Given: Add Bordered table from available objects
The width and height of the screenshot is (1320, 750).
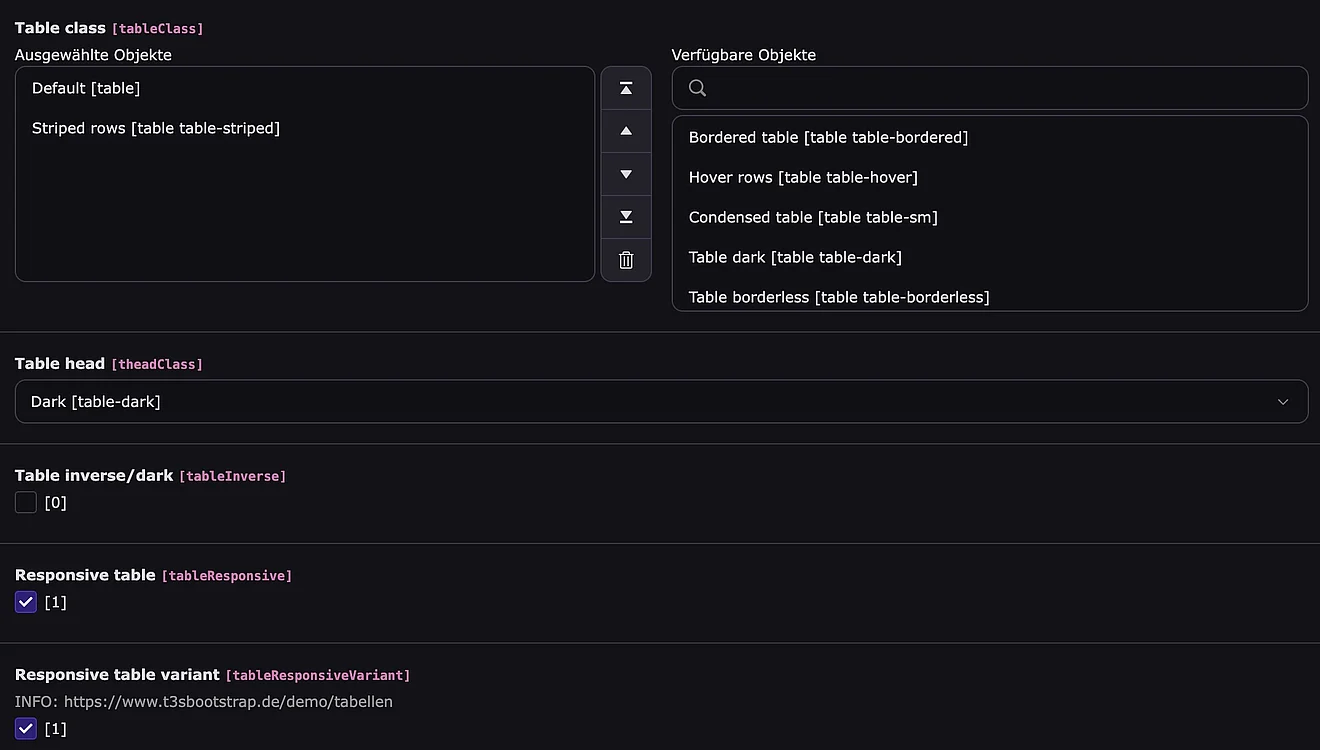Looking at the screenshot, I should click(x=828, y=137).
